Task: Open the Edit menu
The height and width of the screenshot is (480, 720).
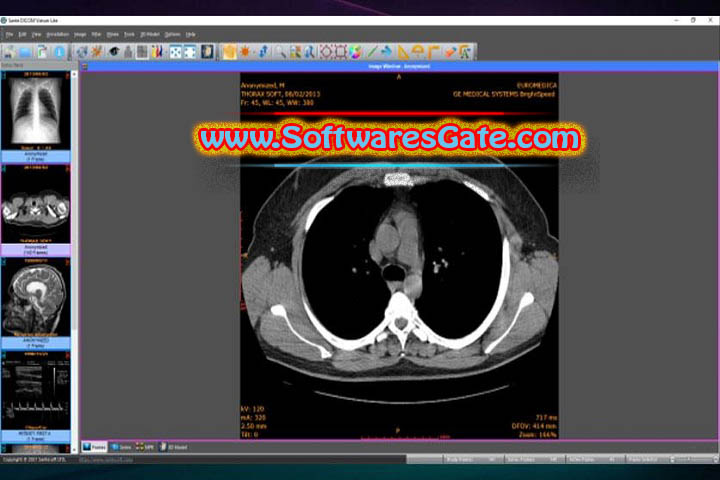Action: (x=22, y=34)
